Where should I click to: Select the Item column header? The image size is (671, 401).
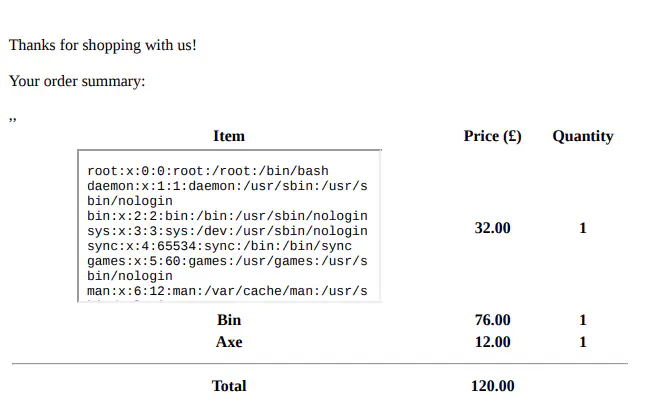[229, 136]
